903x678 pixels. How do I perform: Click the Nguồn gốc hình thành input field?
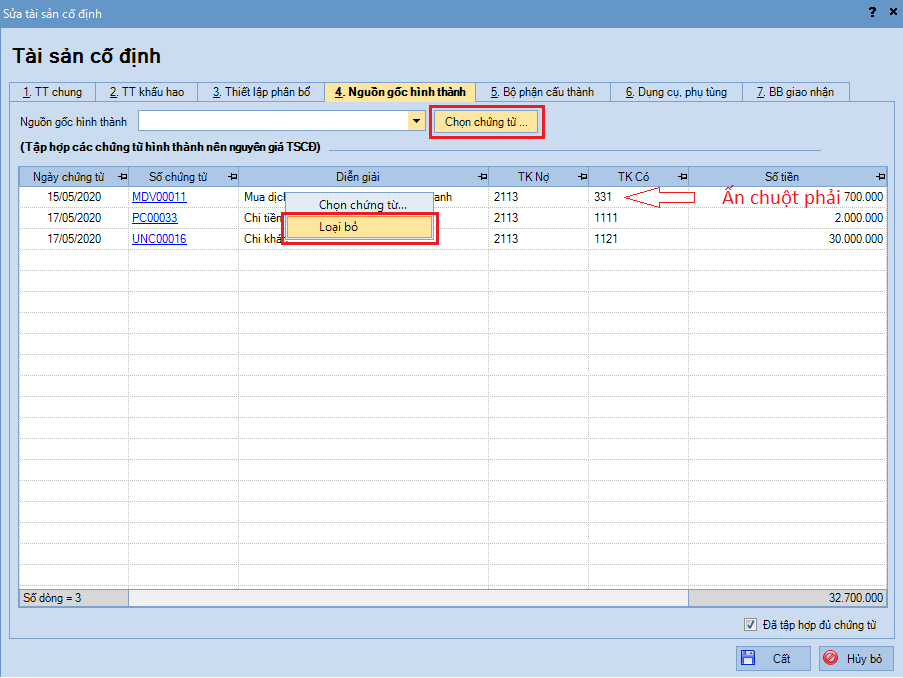click(273, 122)
